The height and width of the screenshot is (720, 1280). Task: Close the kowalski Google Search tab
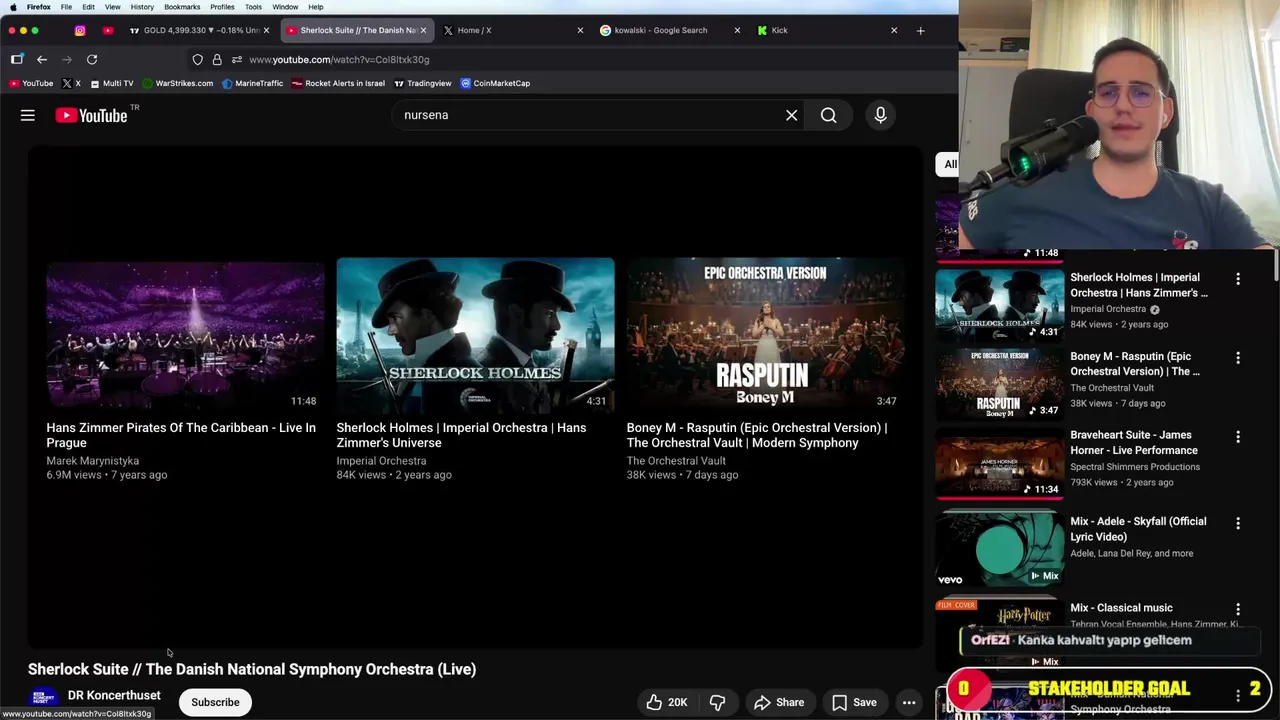click(x=737, y=30)
